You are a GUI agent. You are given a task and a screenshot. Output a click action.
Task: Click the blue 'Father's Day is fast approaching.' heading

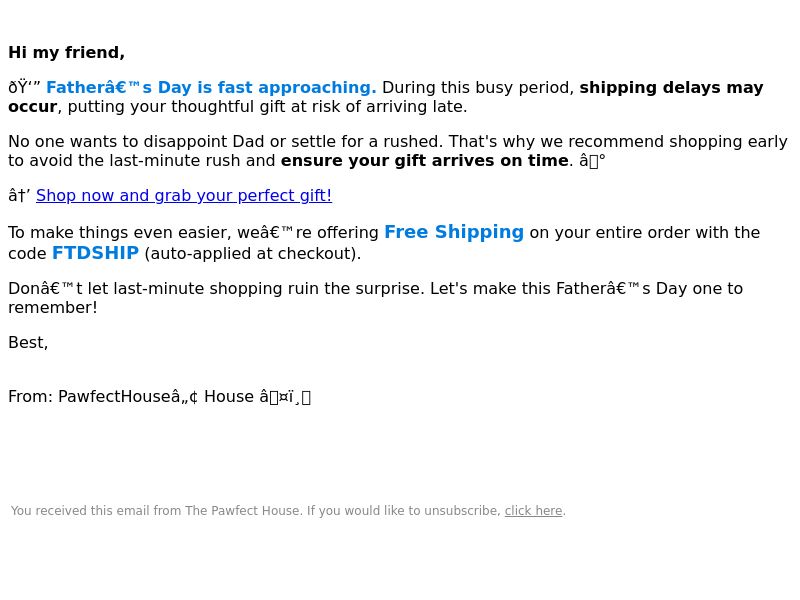point(211,87)
